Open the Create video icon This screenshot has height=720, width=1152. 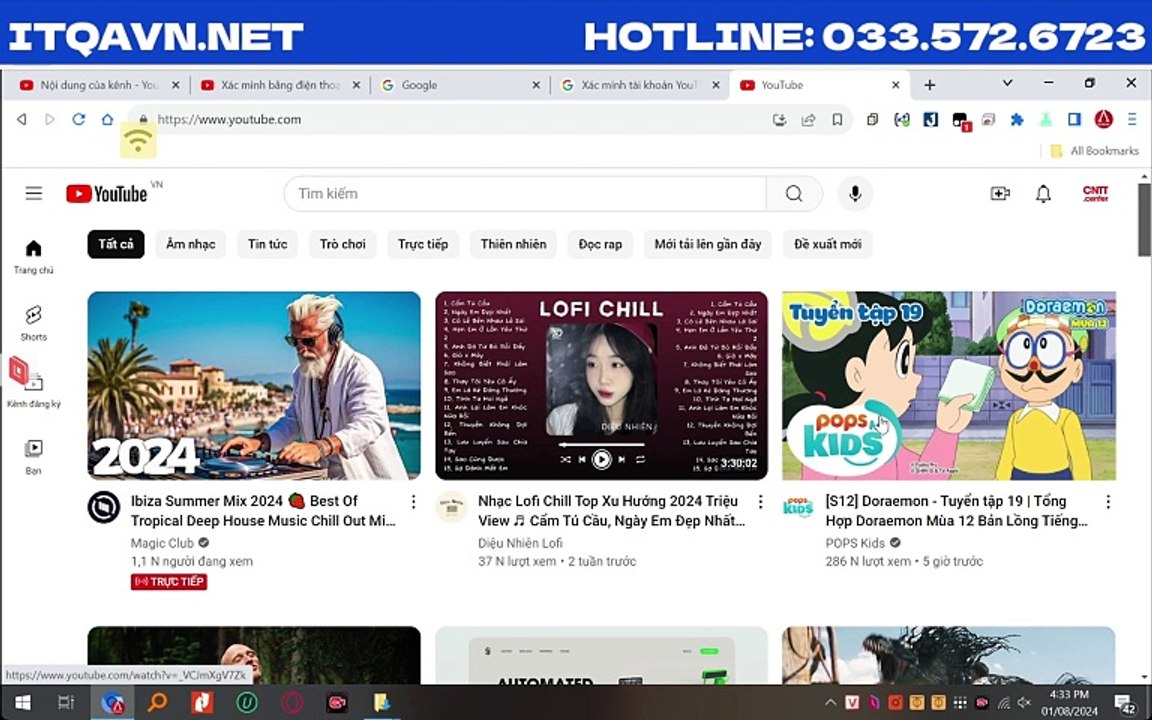pyautogui.click(x=1000, y=193)
